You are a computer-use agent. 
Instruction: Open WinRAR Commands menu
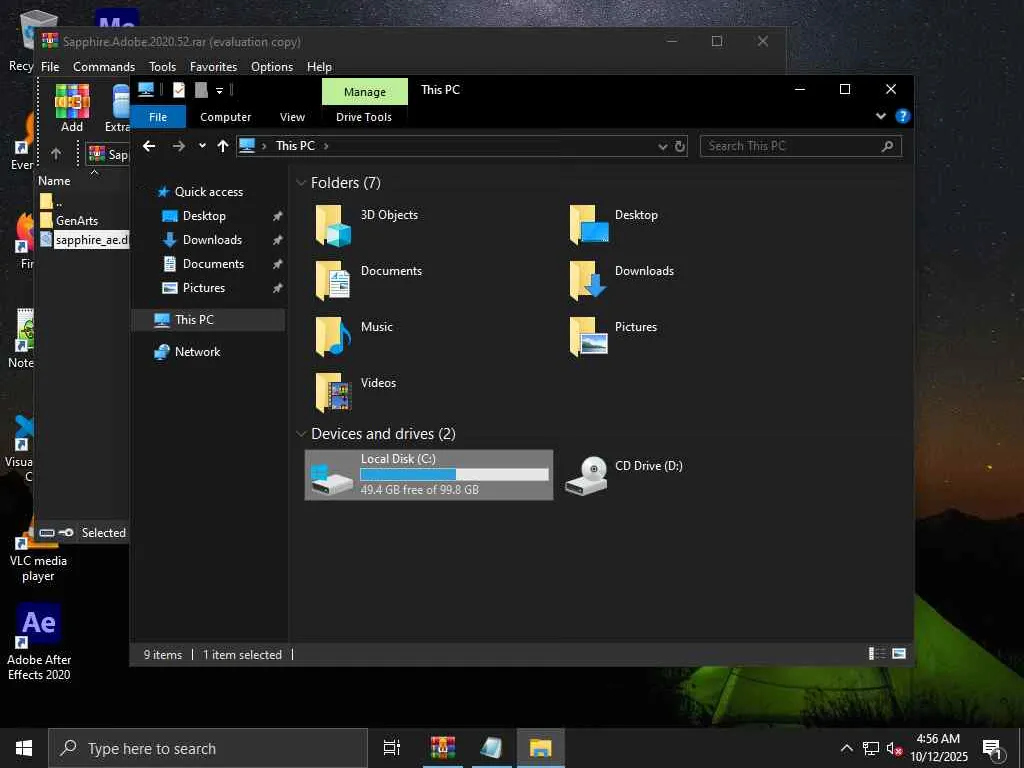(x=104, y=67)
